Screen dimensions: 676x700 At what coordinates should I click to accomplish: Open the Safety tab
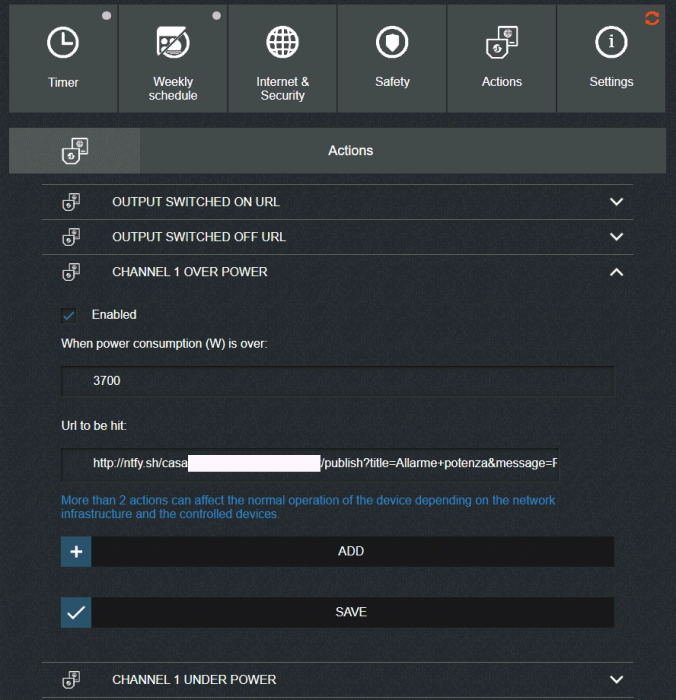[392, 58]
